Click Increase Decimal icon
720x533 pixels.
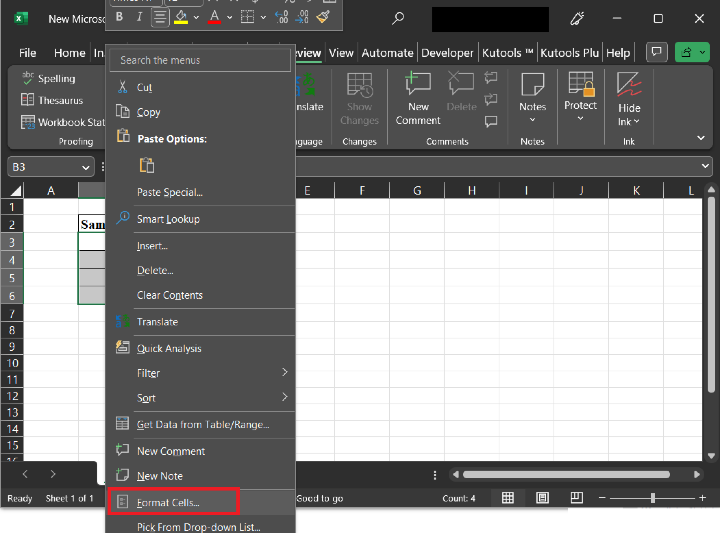tap(281, 17)
